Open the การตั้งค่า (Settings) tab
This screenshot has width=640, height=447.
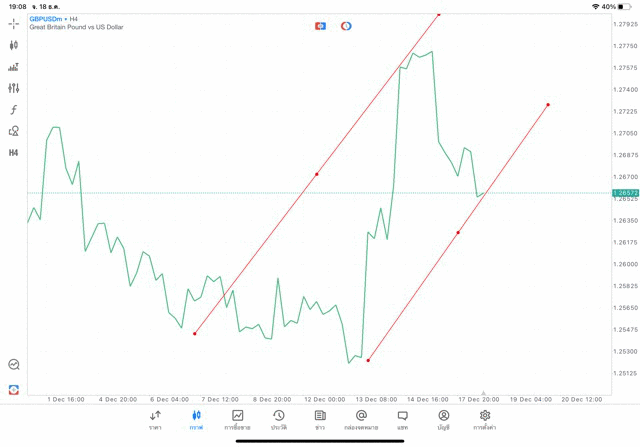tap(485, 419)
